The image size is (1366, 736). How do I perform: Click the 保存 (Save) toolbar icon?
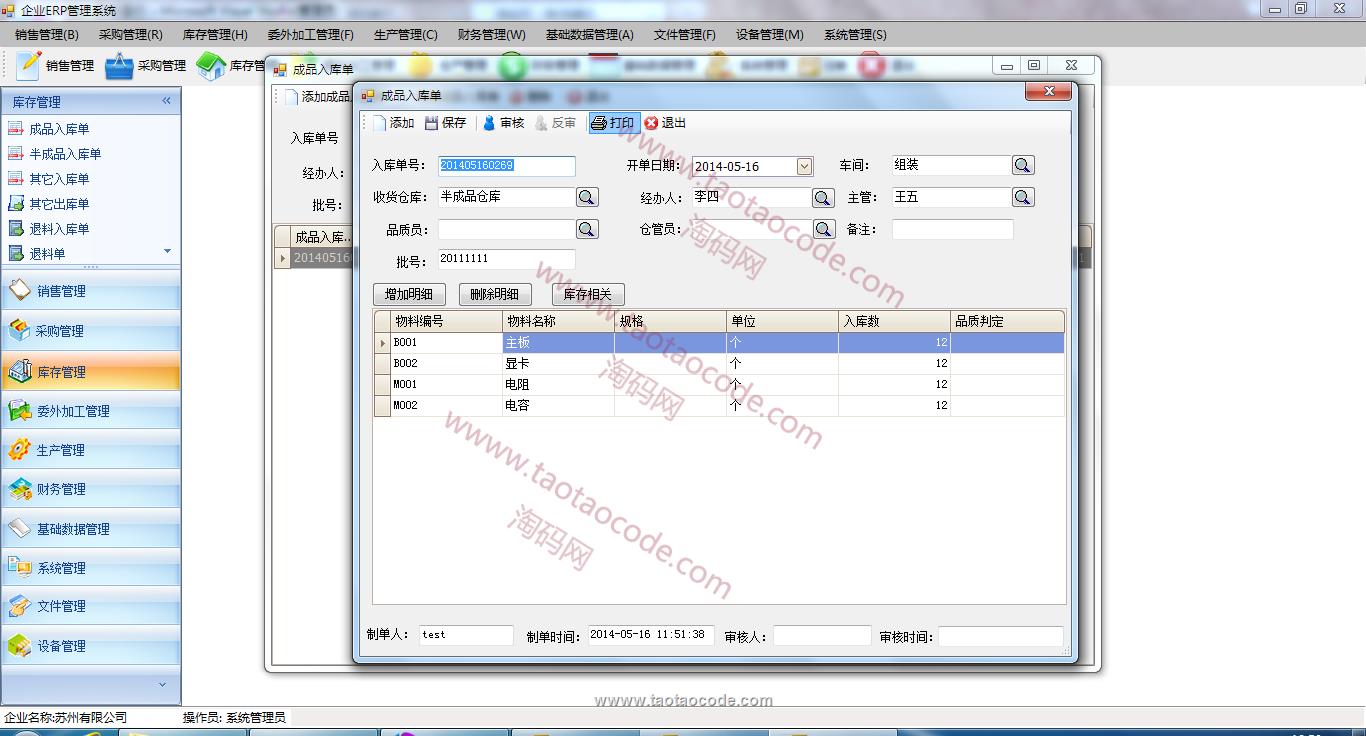(445, 123)
